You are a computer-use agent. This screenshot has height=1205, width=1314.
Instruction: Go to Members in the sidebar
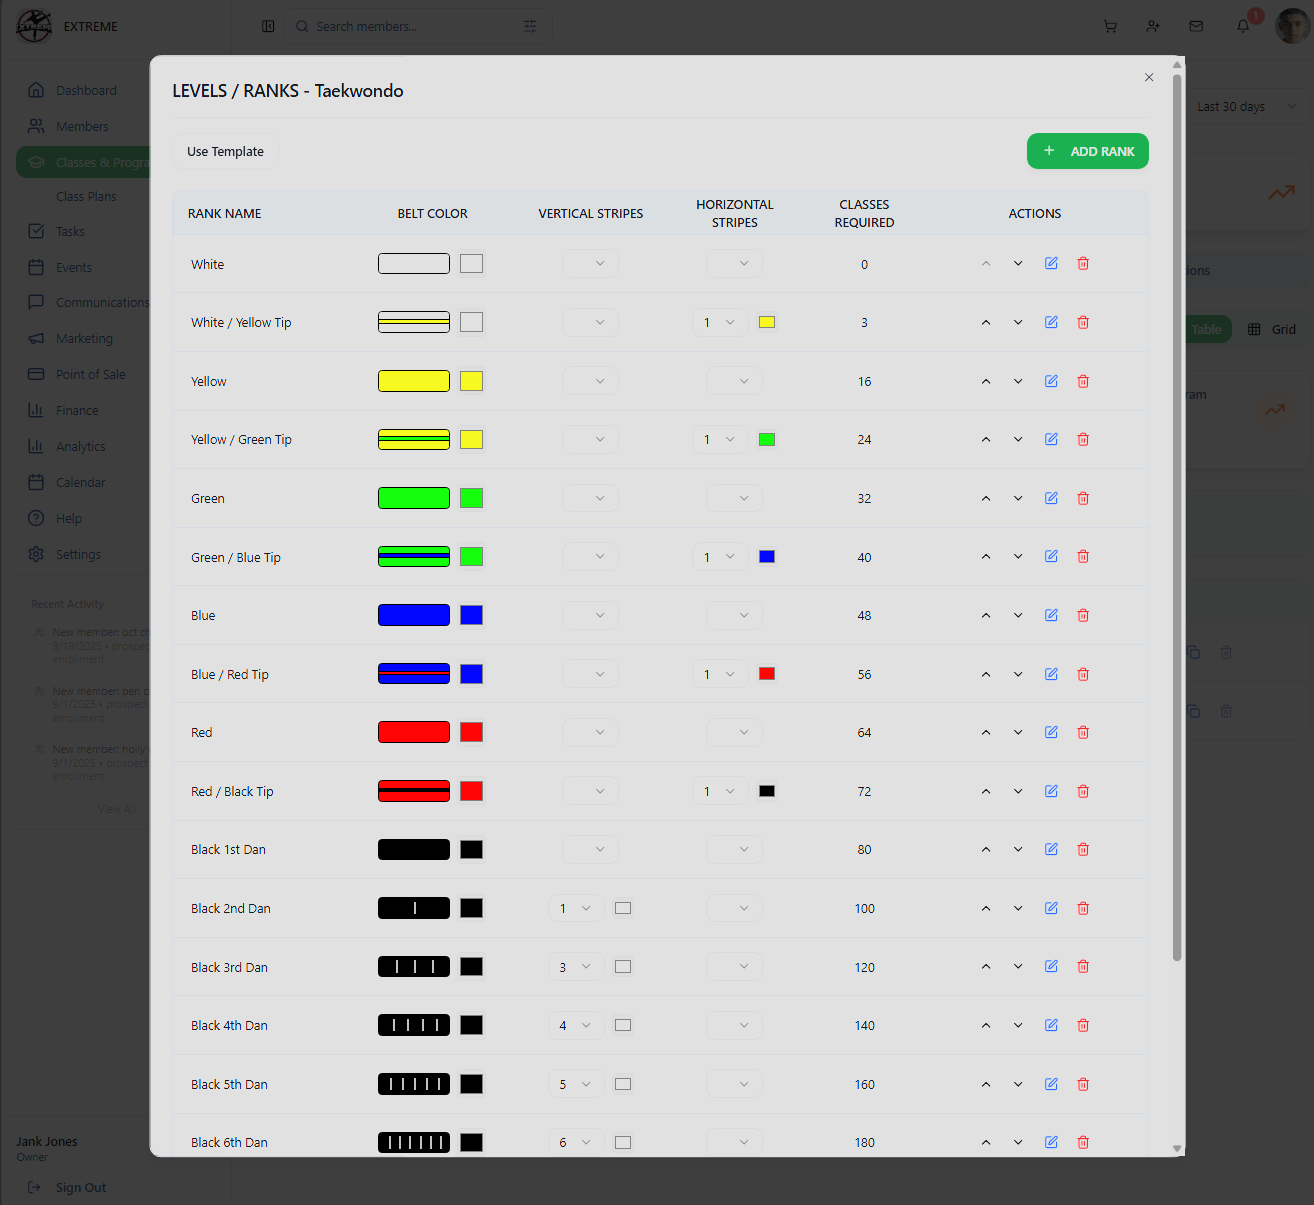point(82,126)
